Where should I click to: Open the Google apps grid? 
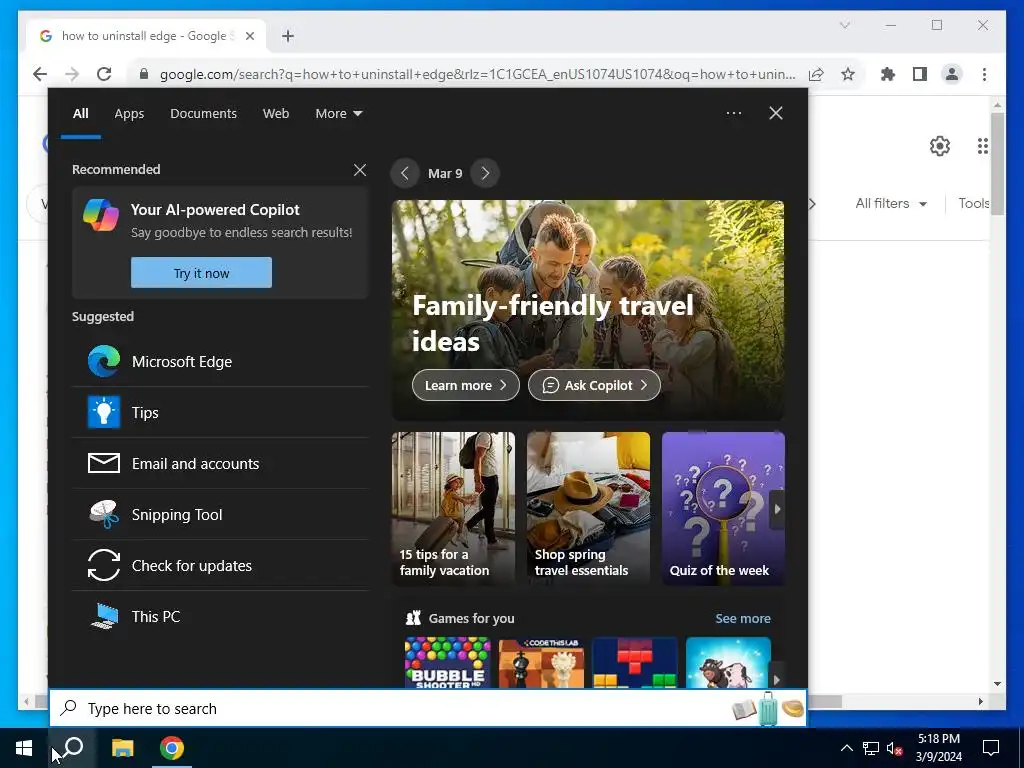[x=983, y=146]
